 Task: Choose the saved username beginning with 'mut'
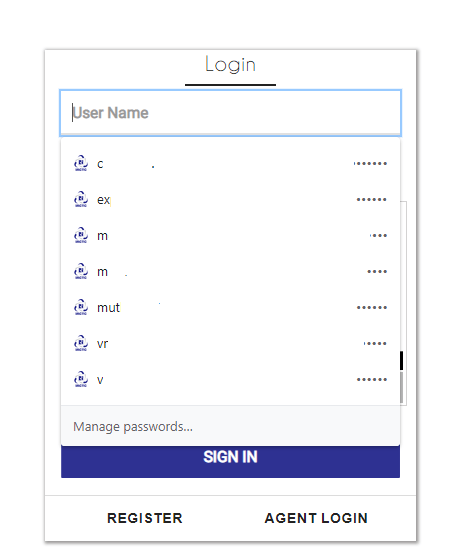click(230, 307)
